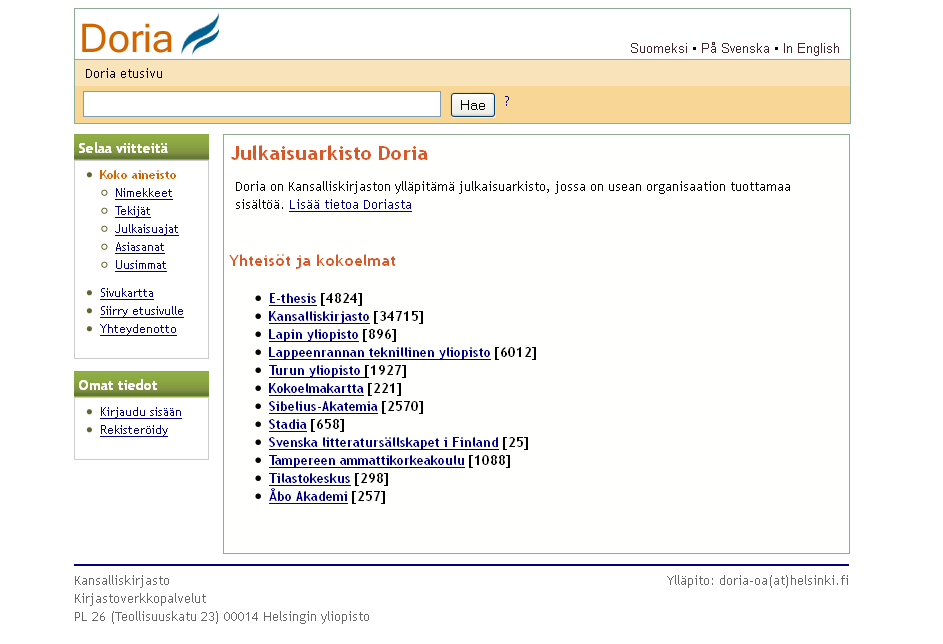Click Rekisteröidy to register
Viewport: 943px width, 644px height.
click(x=134, y=430)
